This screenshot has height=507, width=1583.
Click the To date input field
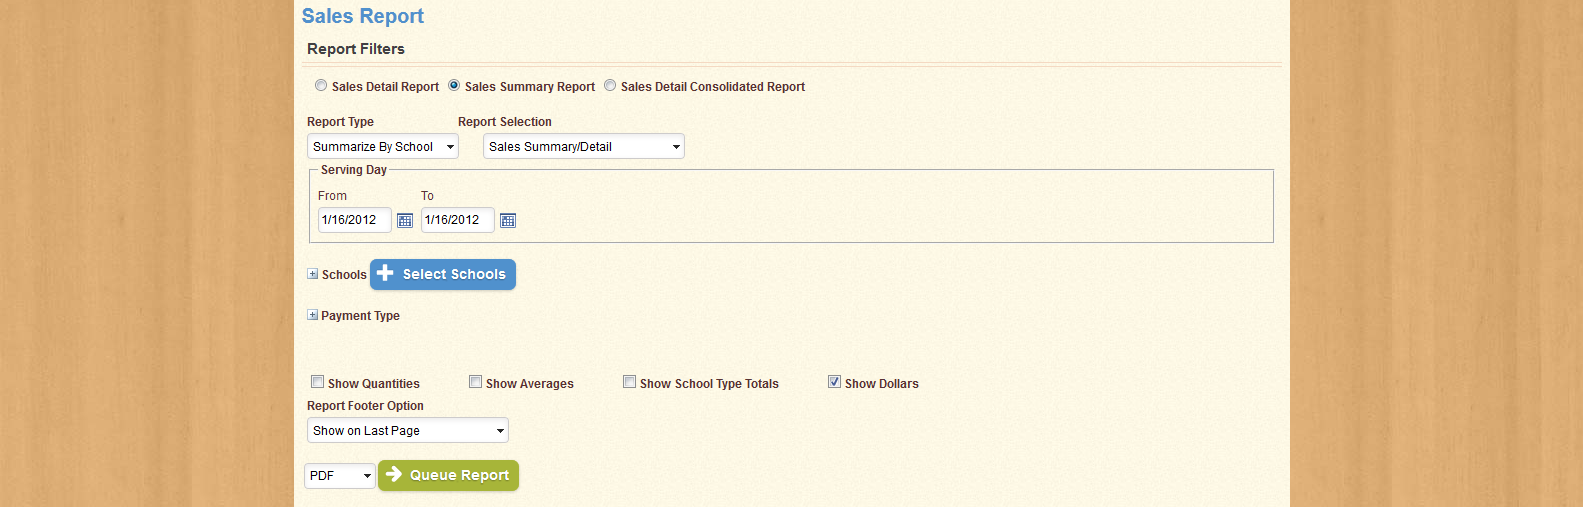click(x=458, y=220)
